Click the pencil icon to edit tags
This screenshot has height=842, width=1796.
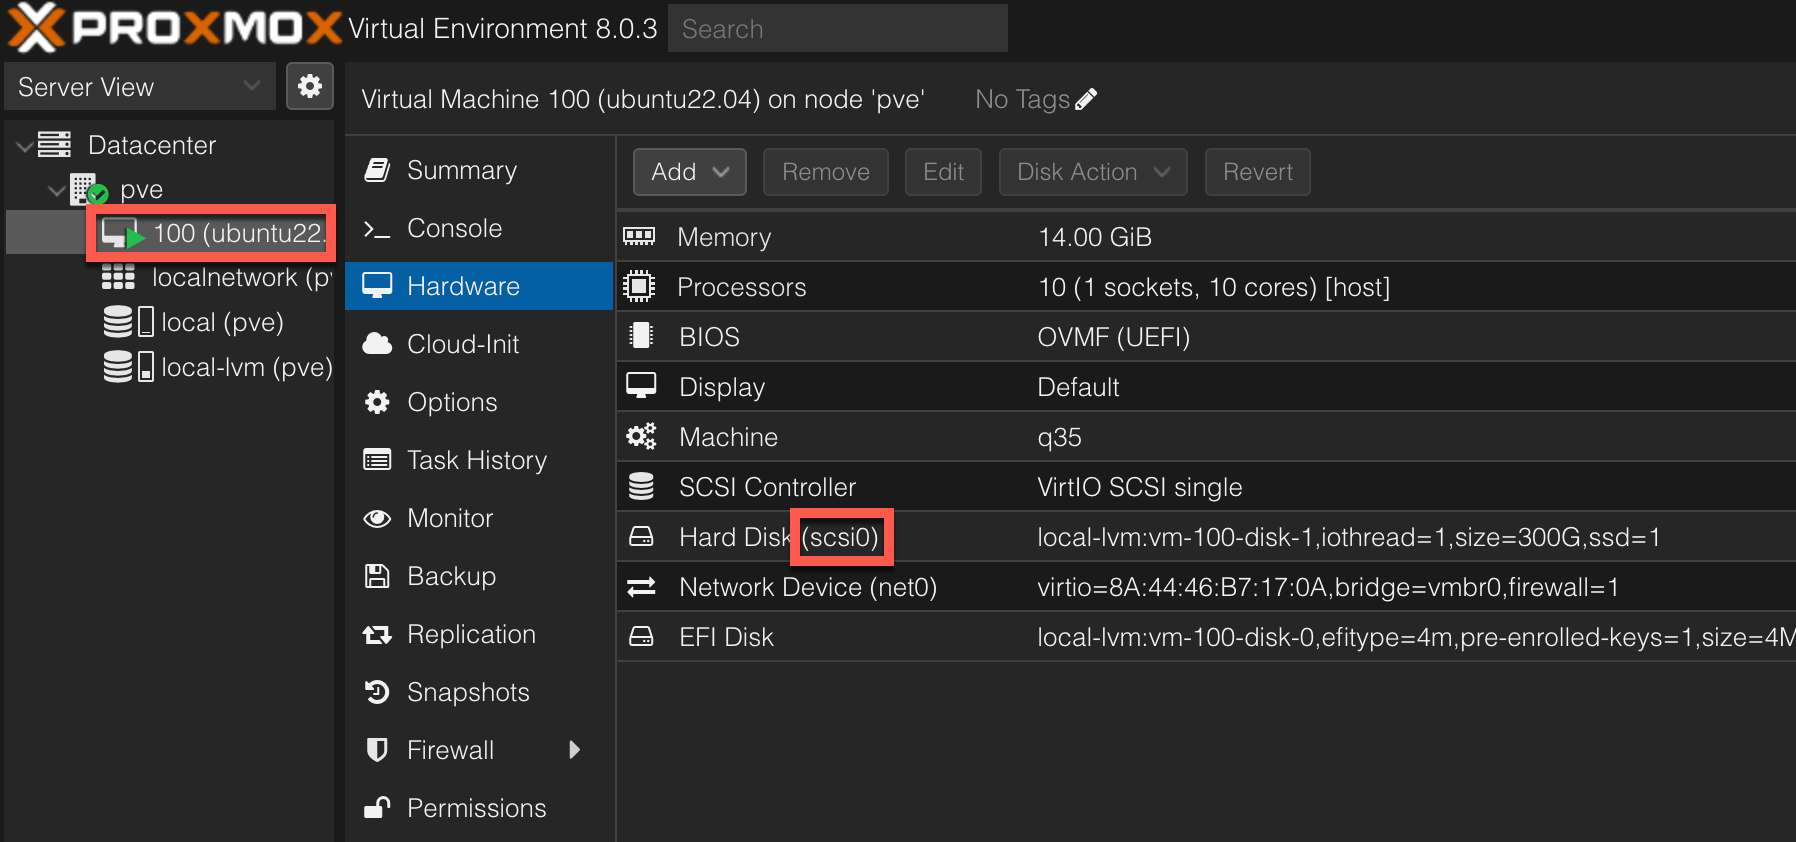(1086, 99)
